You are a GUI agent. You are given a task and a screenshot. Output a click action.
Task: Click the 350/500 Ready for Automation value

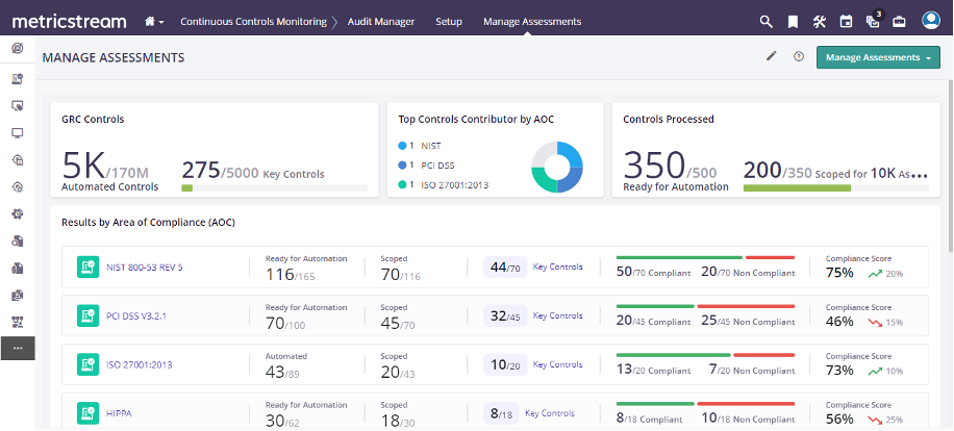(670, 166)
